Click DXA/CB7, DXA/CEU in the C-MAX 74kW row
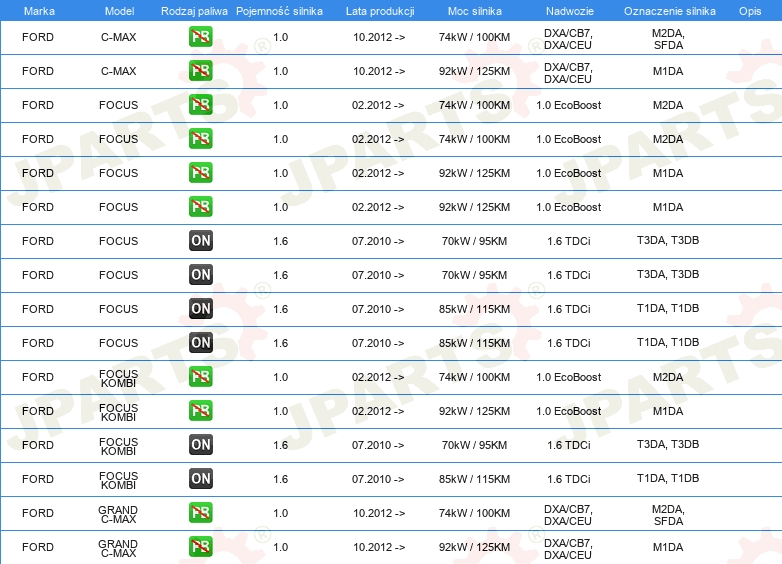782x564 pixels. click(x=568, y=39)
